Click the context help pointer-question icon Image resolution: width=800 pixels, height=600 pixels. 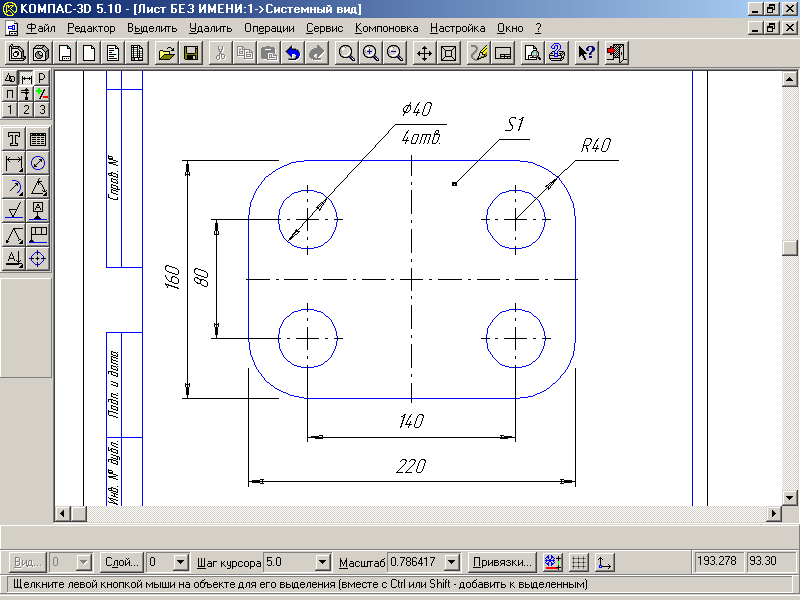point(586,53)
